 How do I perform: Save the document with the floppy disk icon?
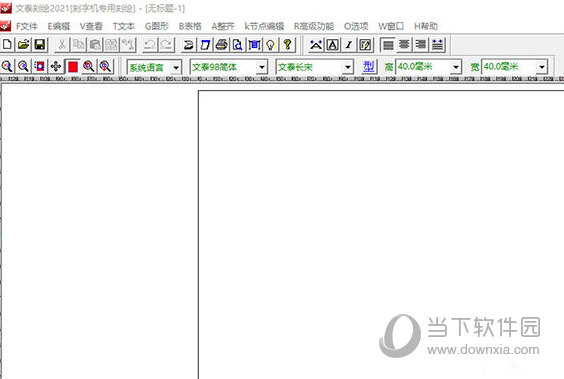[40, 45]
